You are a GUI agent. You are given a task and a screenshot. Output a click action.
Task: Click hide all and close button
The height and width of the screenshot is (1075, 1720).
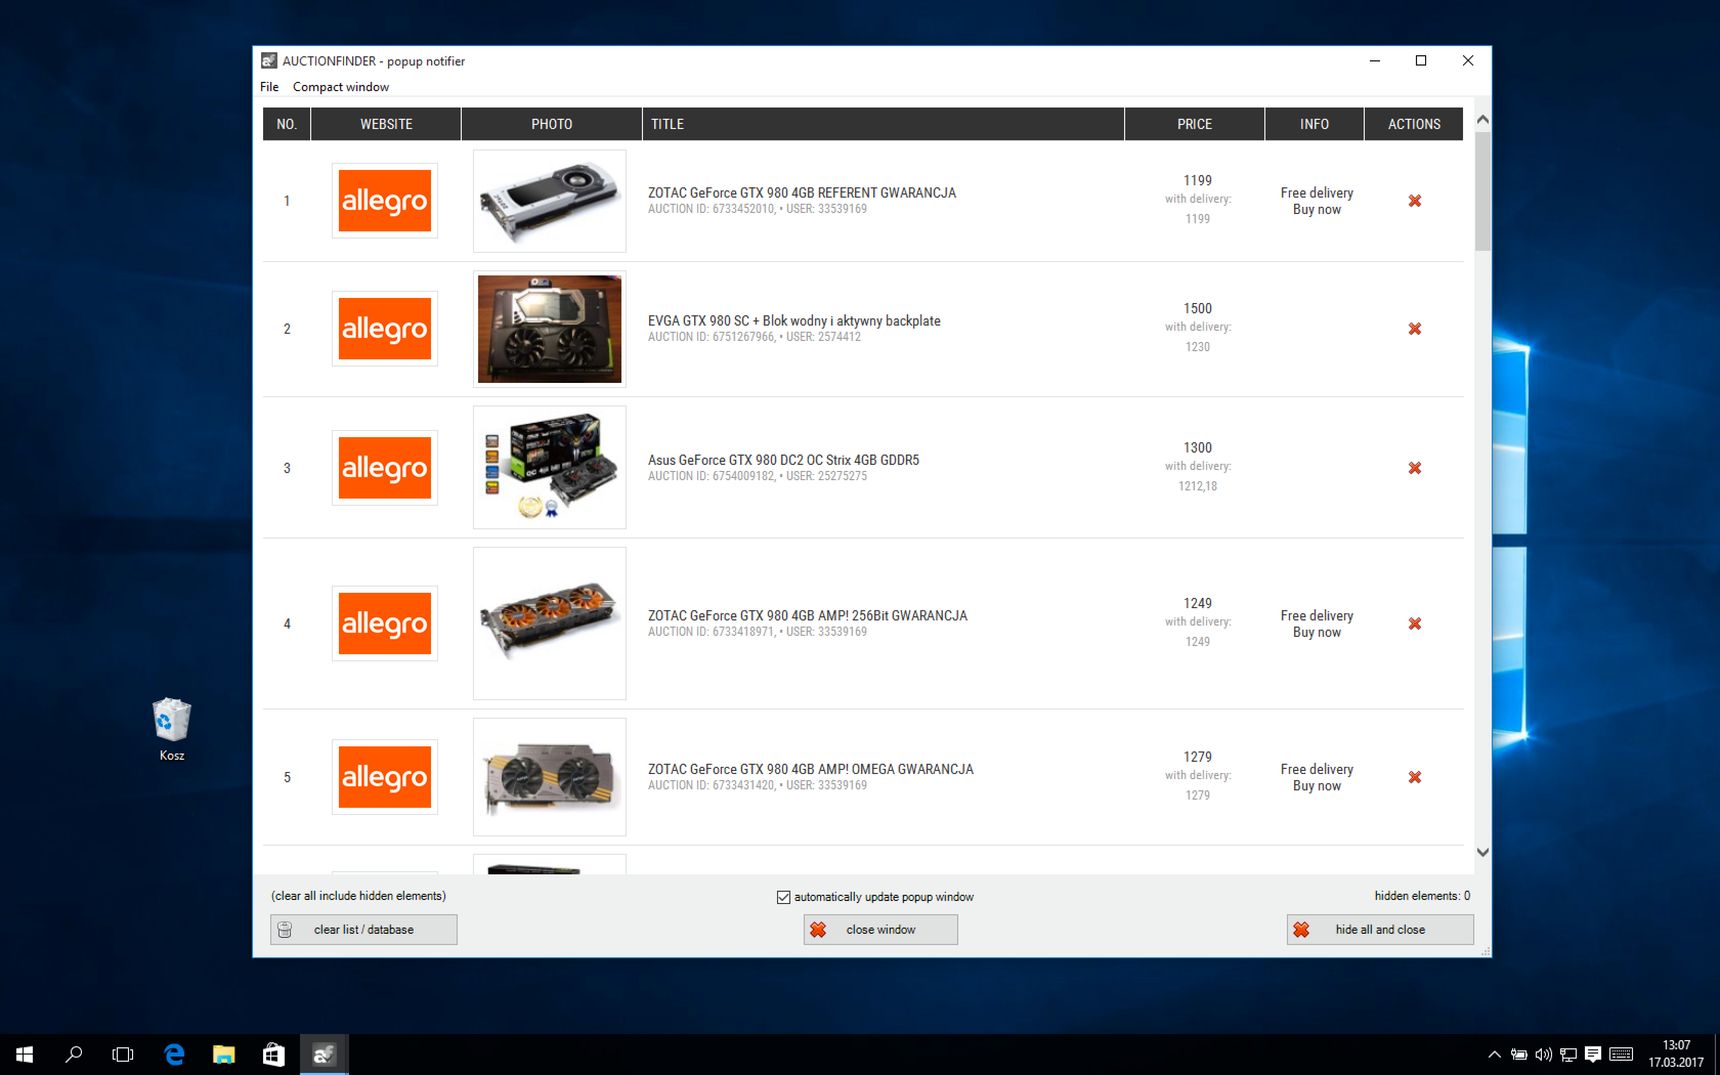[1380, 930]
